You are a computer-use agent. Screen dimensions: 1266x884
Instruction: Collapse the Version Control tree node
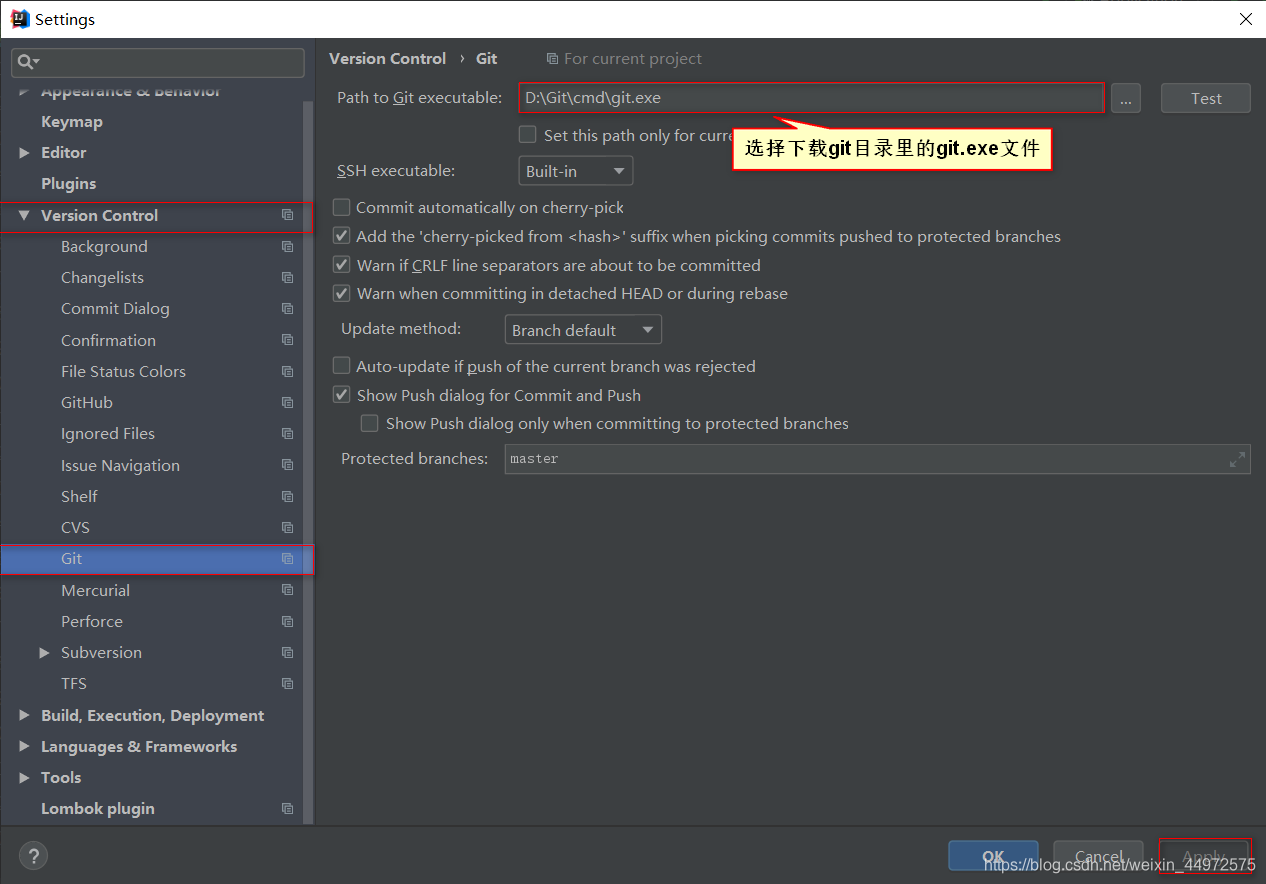(x=24, y=215)
